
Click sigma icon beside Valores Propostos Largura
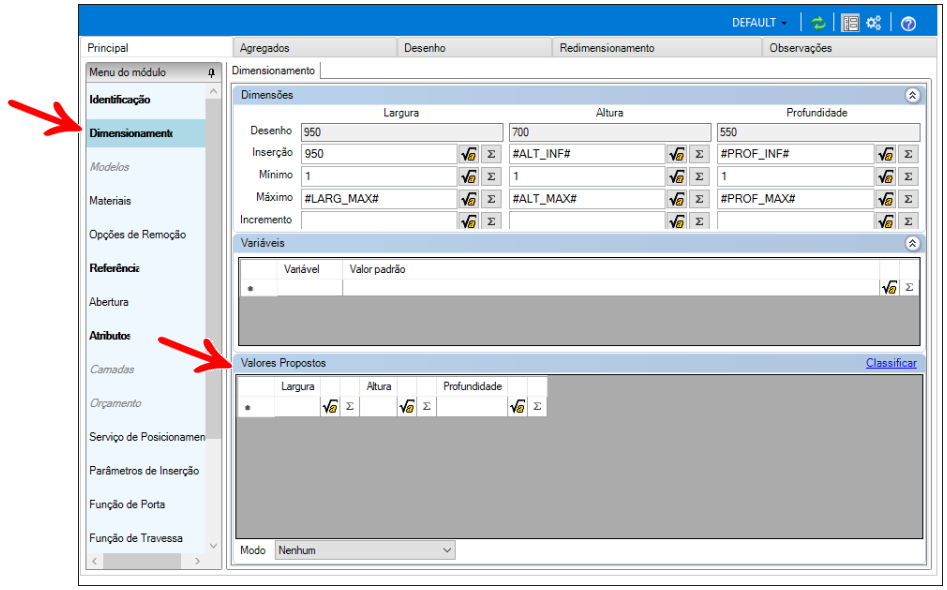pyautogui.click(x=349, y=407)
